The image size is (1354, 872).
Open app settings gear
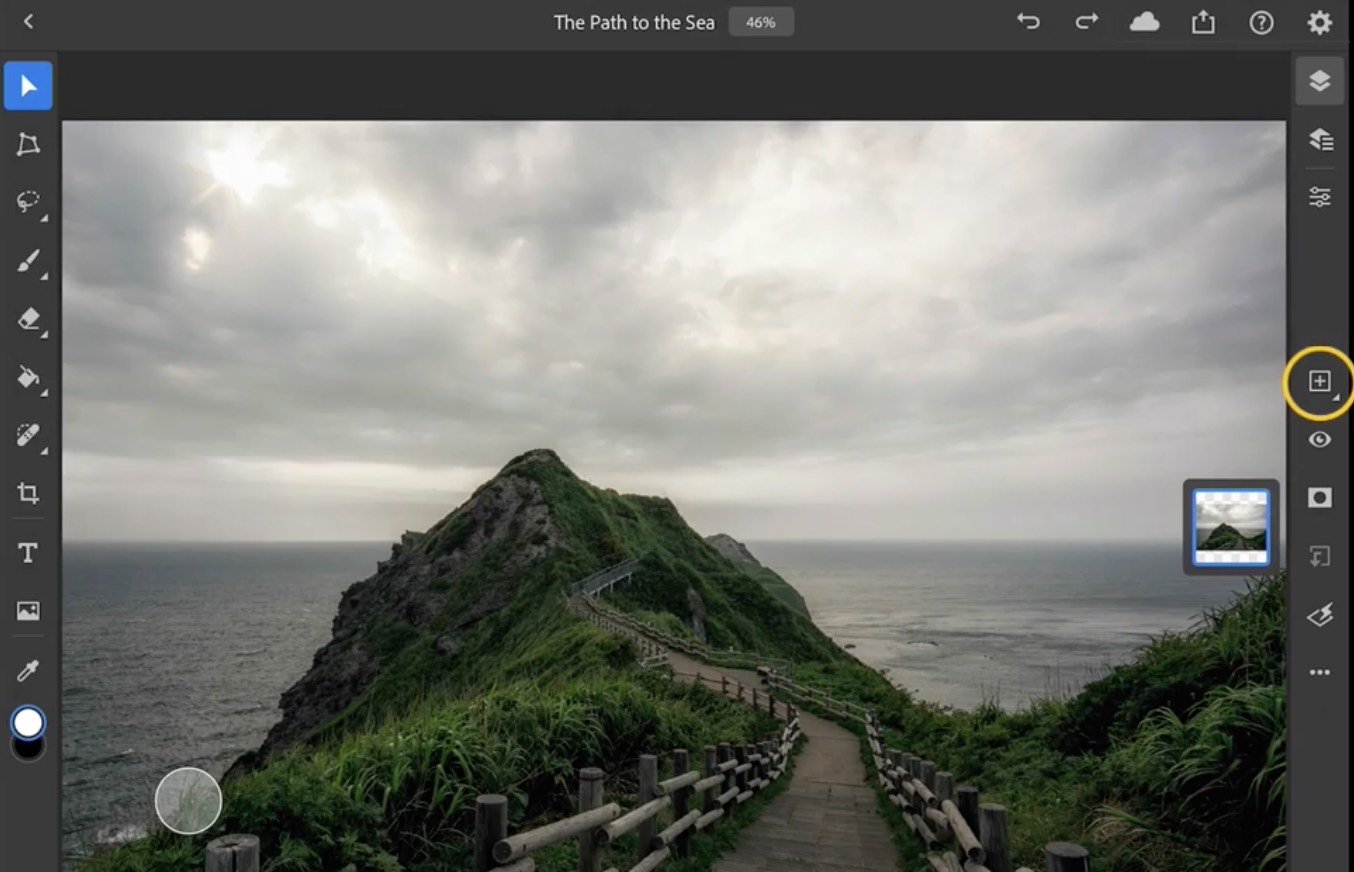1320,22
